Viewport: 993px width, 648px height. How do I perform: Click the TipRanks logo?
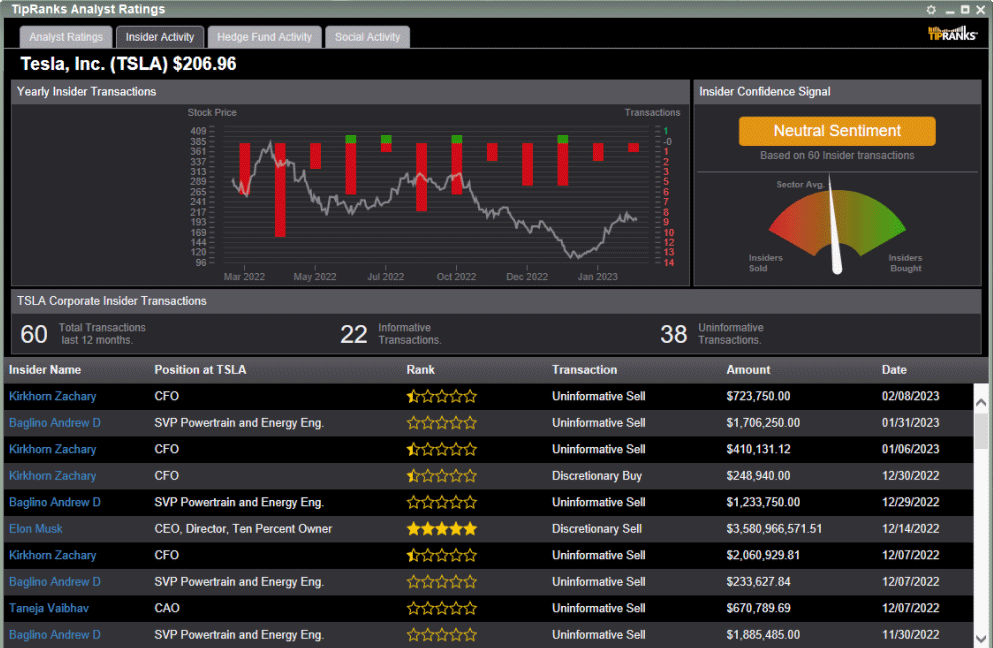pos(952,34)
